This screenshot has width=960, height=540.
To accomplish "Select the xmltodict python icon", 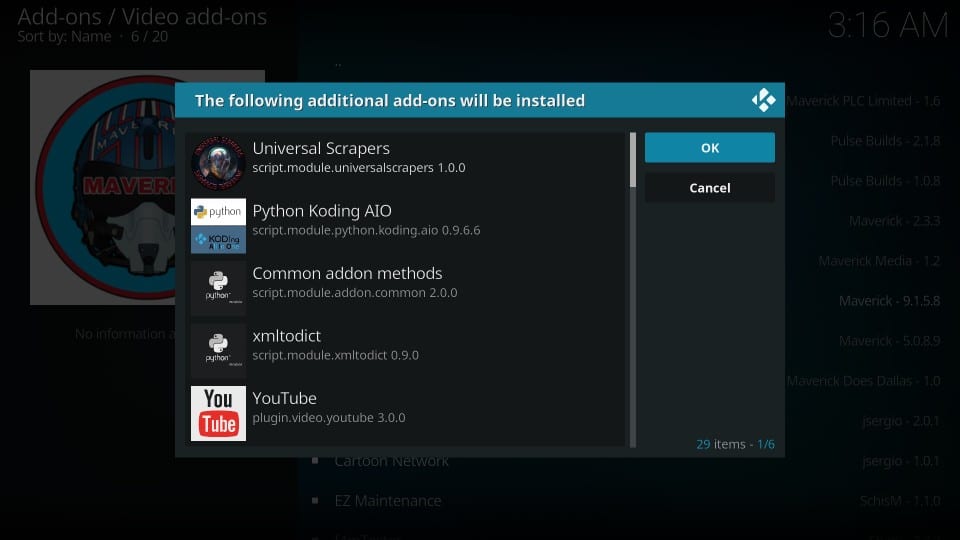I will click(x=218, y=350).
